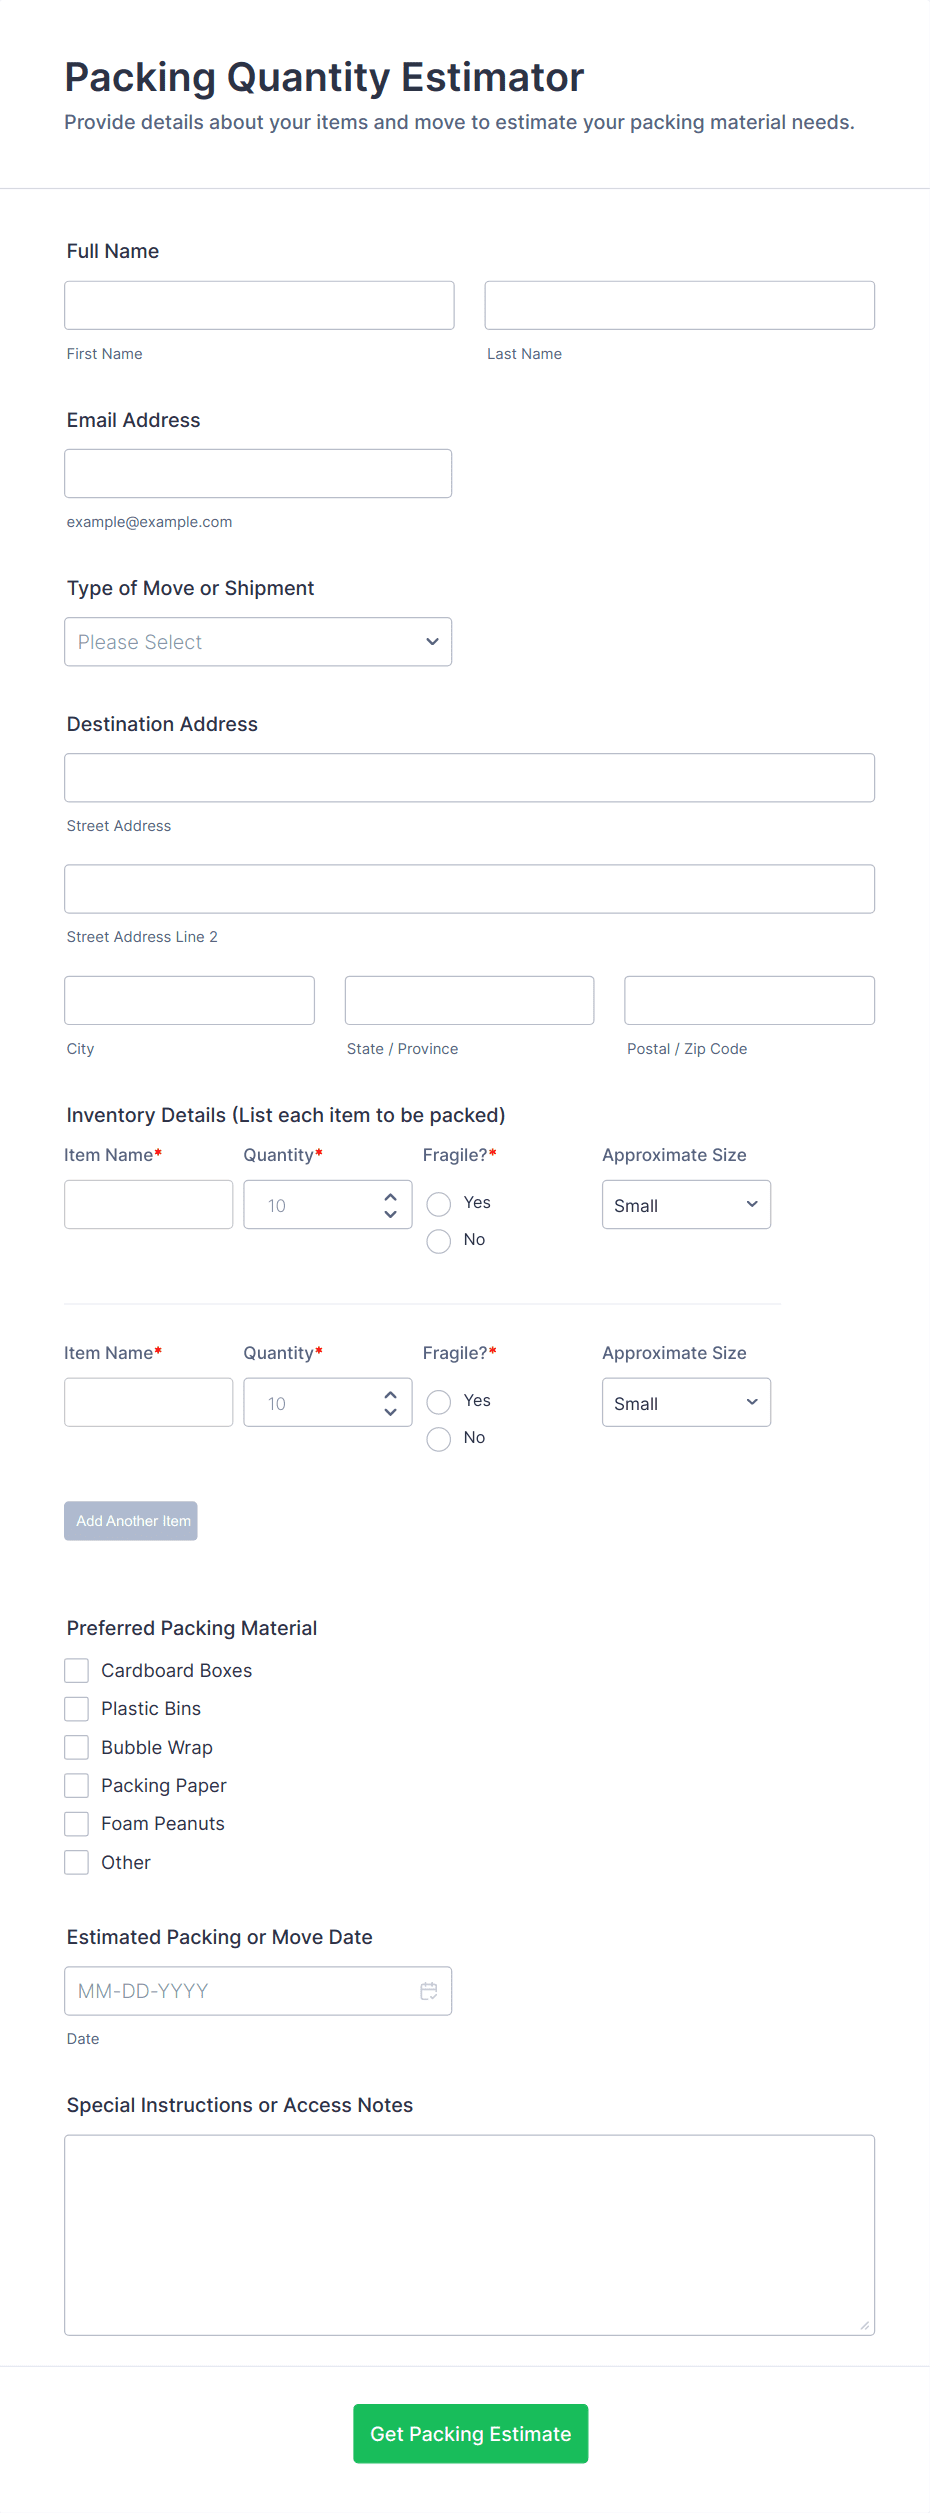Submit with Get Packing Estimate button
Image resolution: width=930 pixels, height=2513 pixels.
click(470, 2433)
